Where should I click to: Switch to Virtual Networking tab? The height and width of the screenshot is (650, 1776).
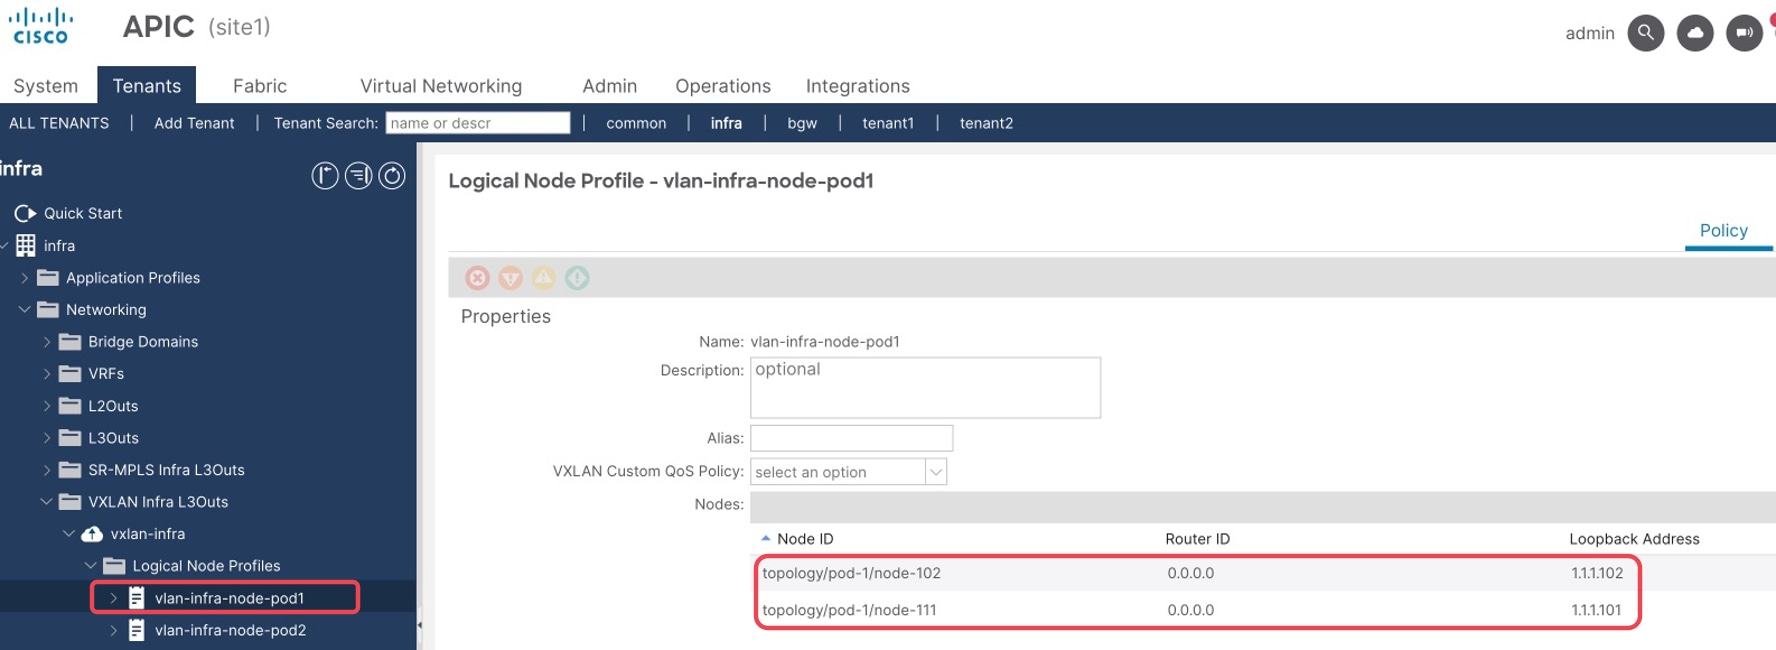coord(441,86)
